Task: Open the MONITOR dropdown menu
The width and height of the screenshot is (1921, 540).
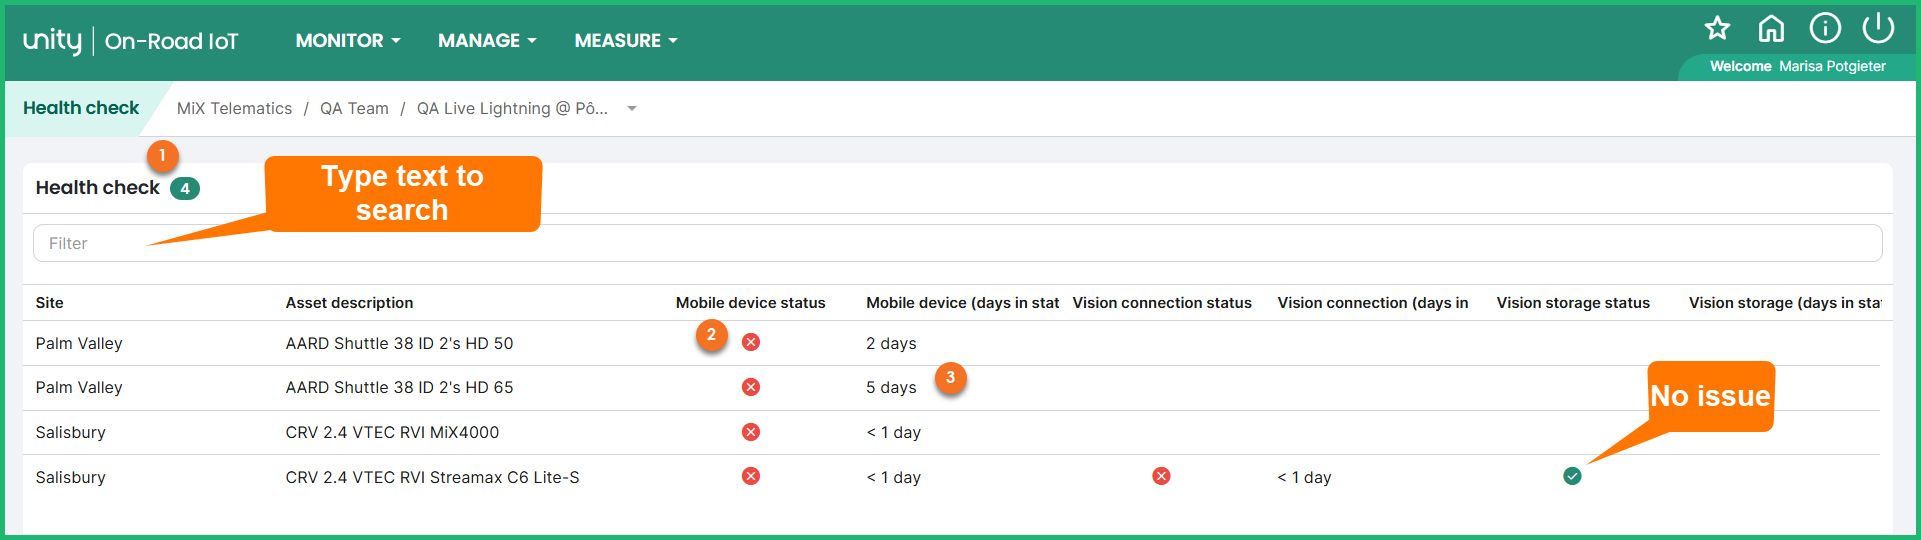Action: pos(348,41)
